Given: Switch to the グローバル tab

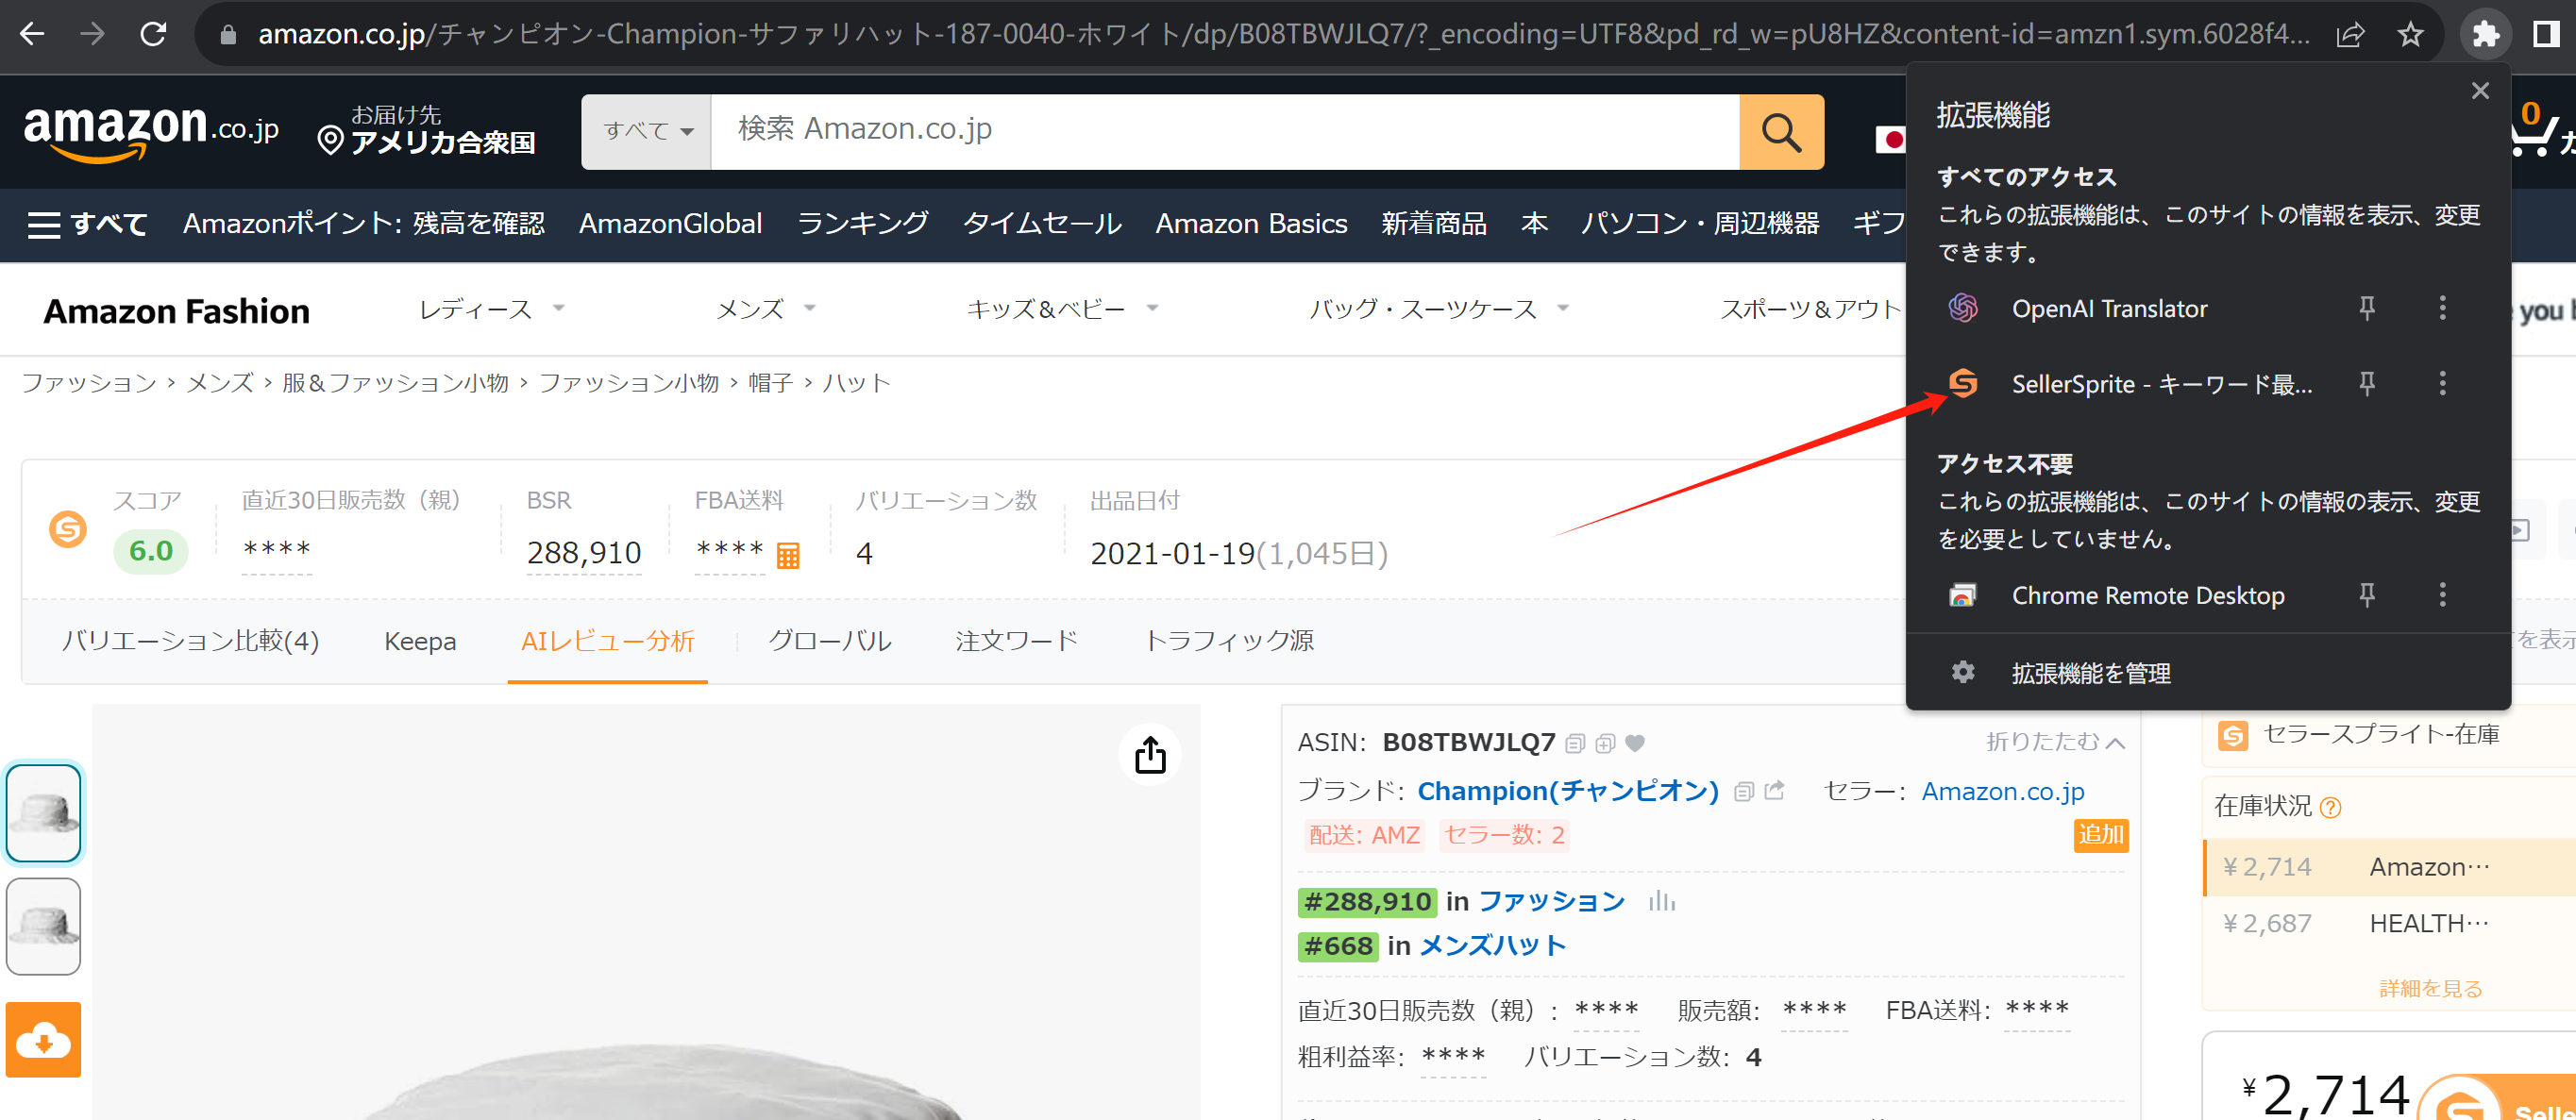Looking at the screenshot, I should (x=830, y=641).
